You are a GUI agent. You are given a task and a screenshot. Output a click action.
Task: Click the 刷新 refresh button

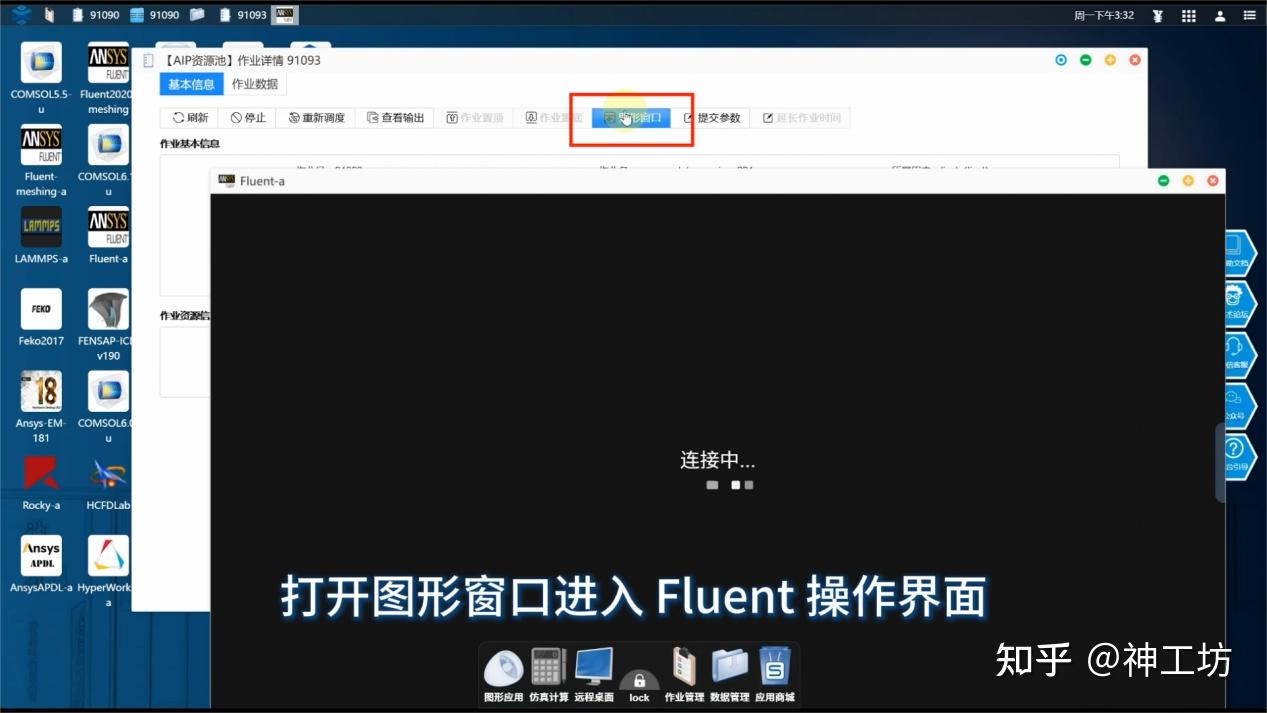[189, 118]
